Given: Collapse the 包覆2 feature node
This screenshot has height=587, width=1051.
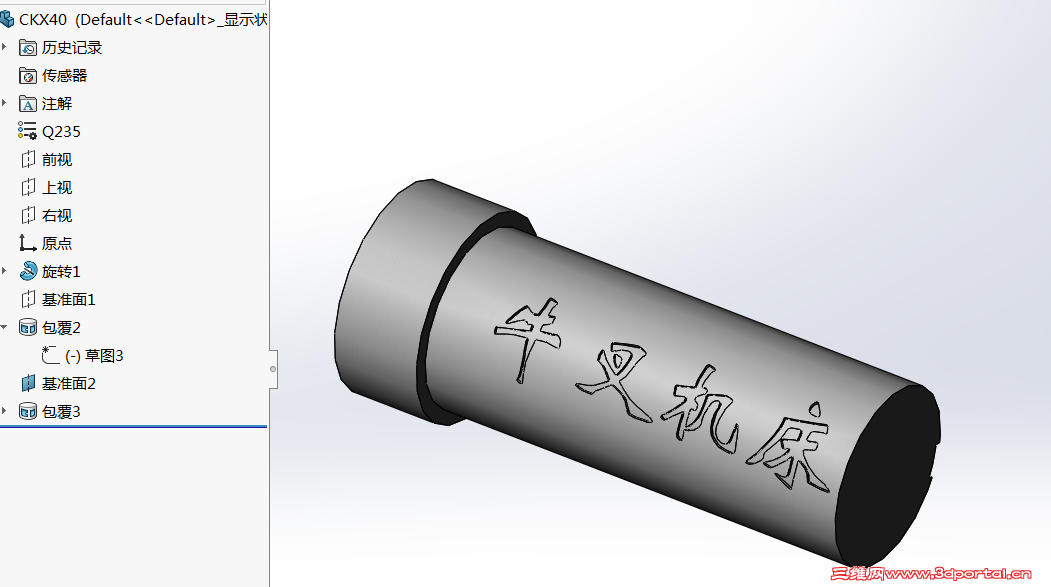Looking at the screenshot, I should click(x=4, y=327).
